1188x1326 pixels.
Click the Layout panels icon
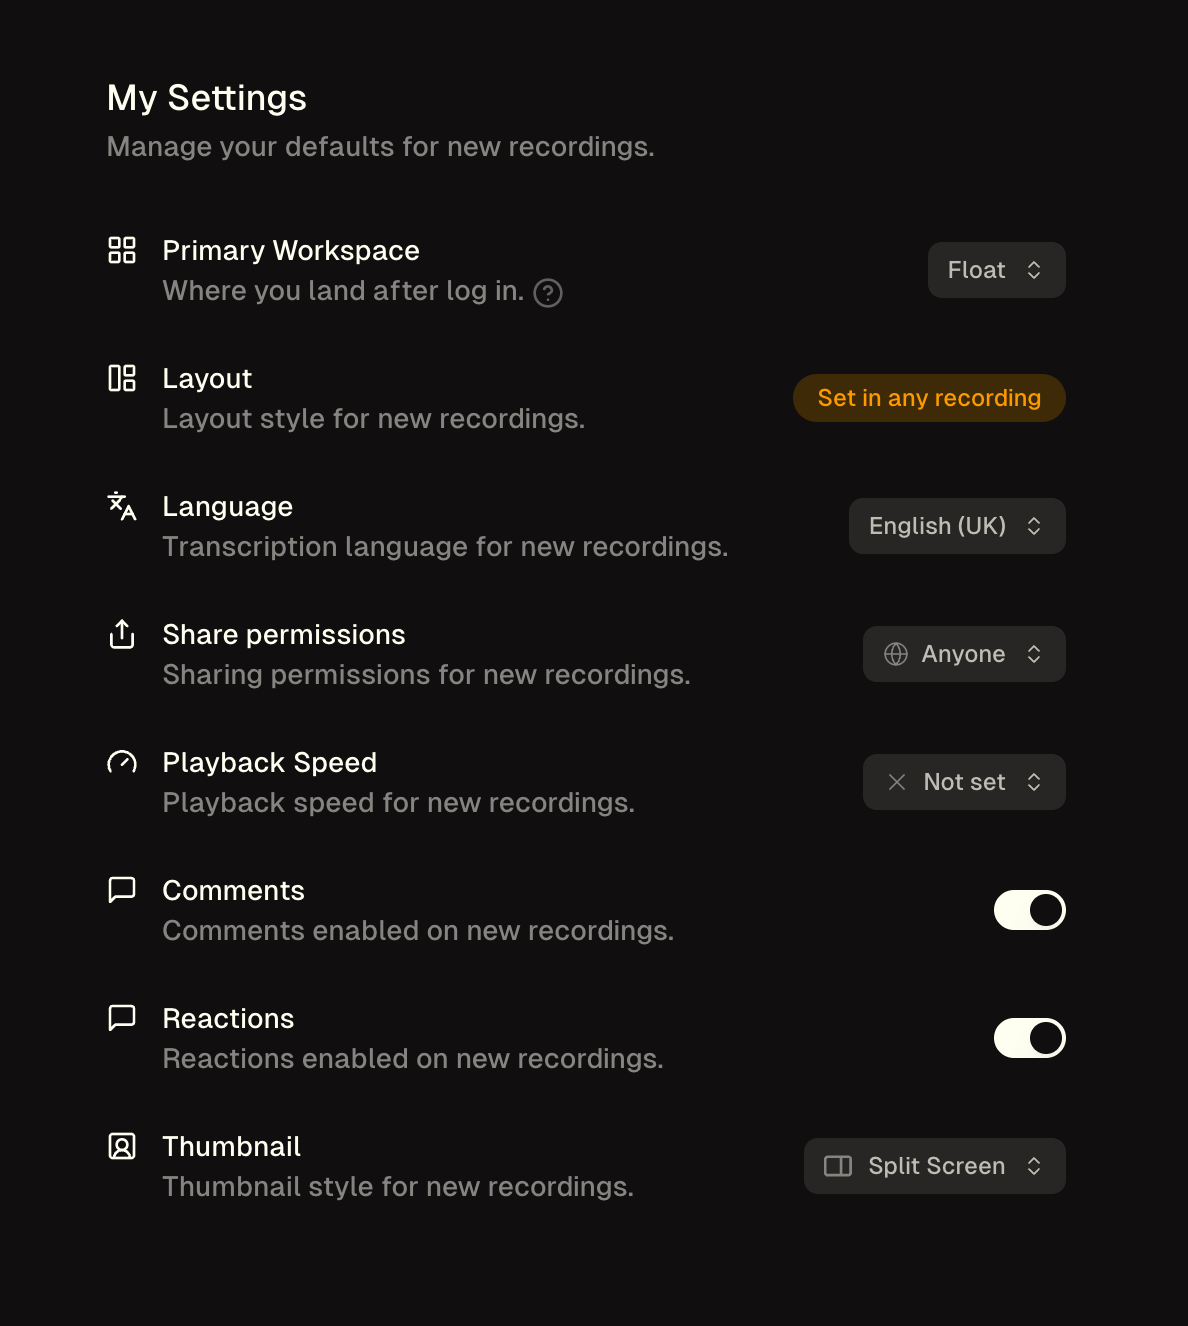[x=122, y=378]
